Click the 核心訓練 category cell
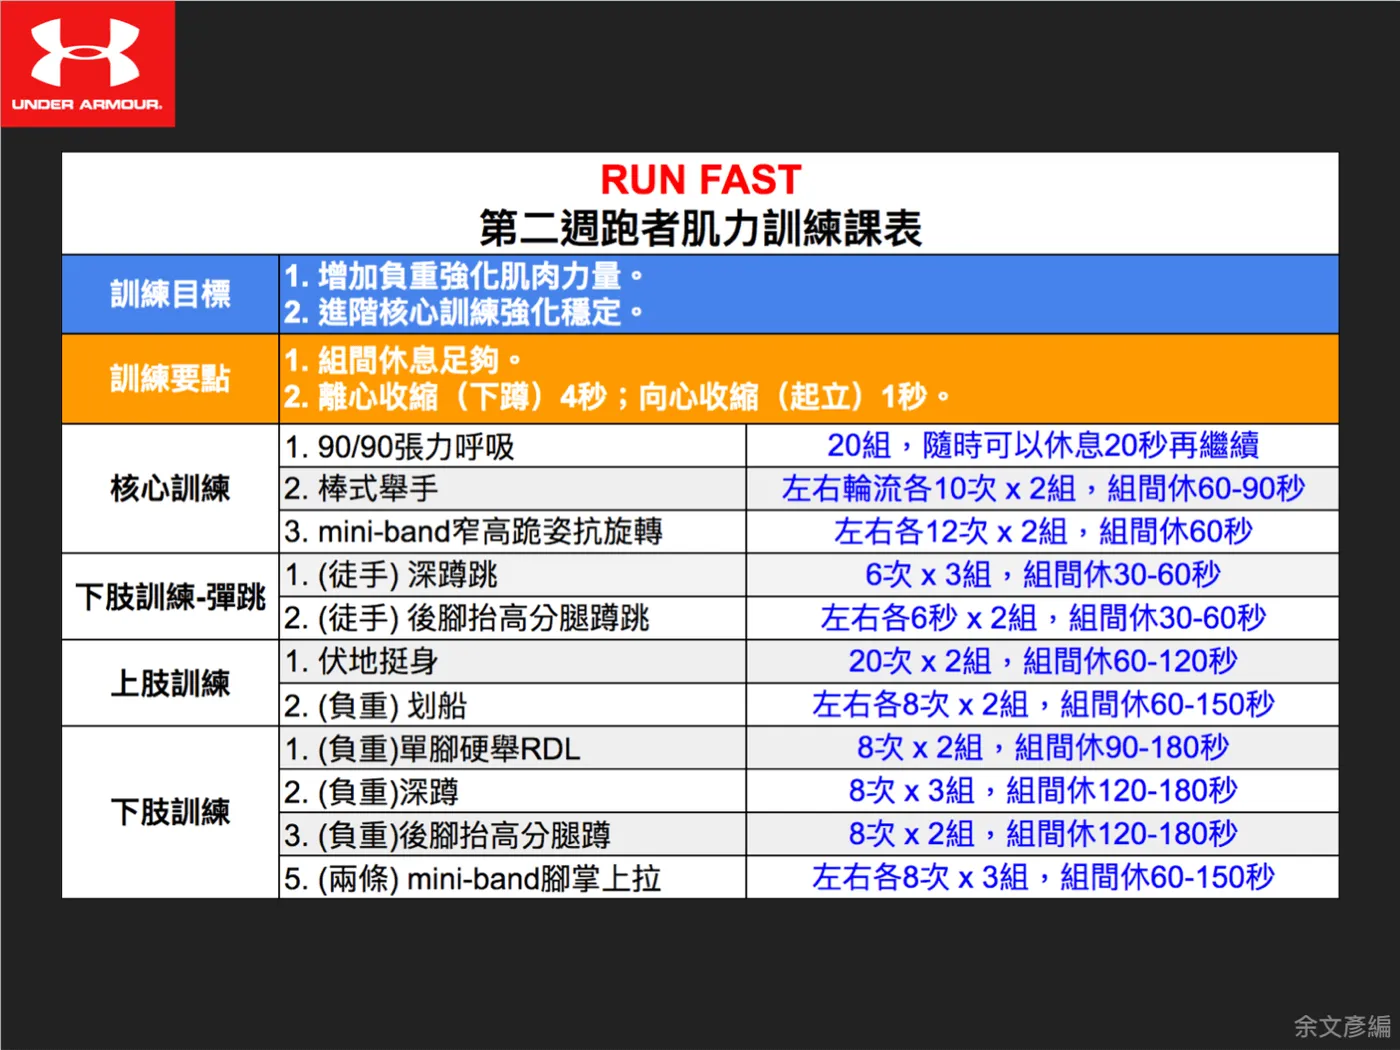 pyautogui.click(x=170, y=489)
